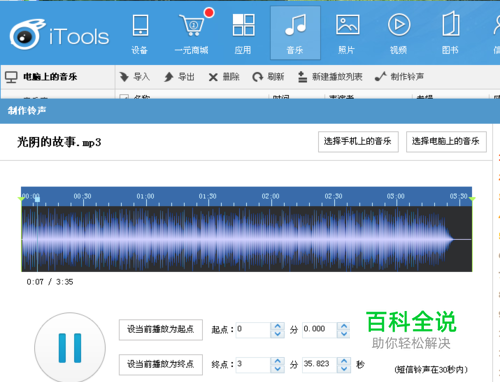Open the 一元商城 shopping cart icon
Image resolution: width=500 pixels, height=382 pixels.
(x=192, y=33)
